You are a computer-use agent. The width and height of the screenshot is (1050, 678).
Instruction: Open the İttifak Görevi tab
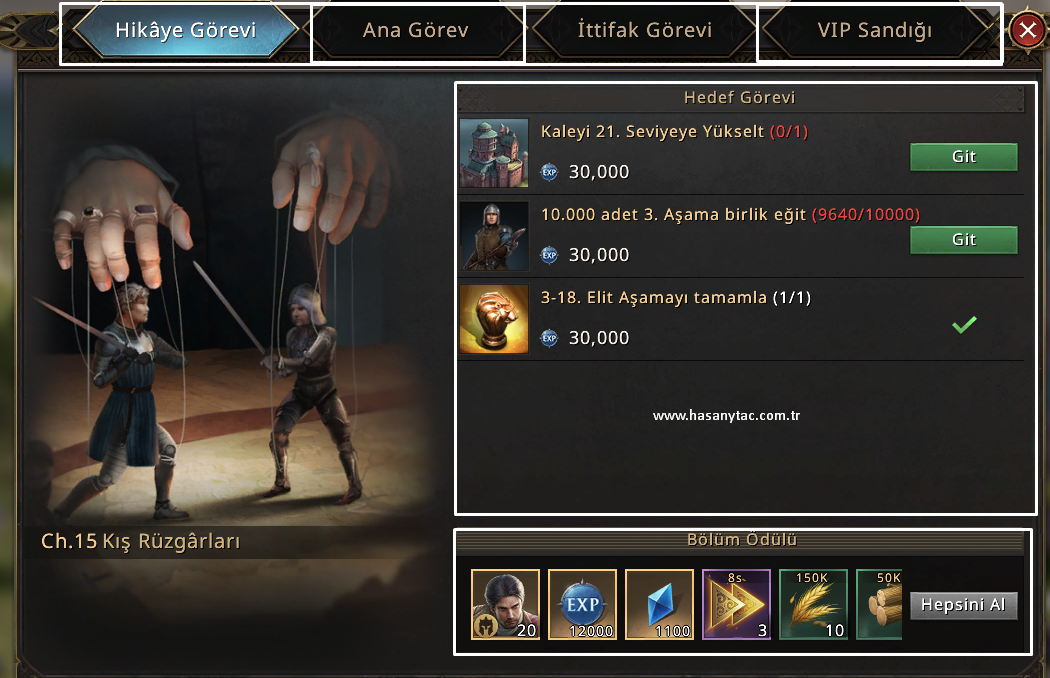click(x=644, y=30)
